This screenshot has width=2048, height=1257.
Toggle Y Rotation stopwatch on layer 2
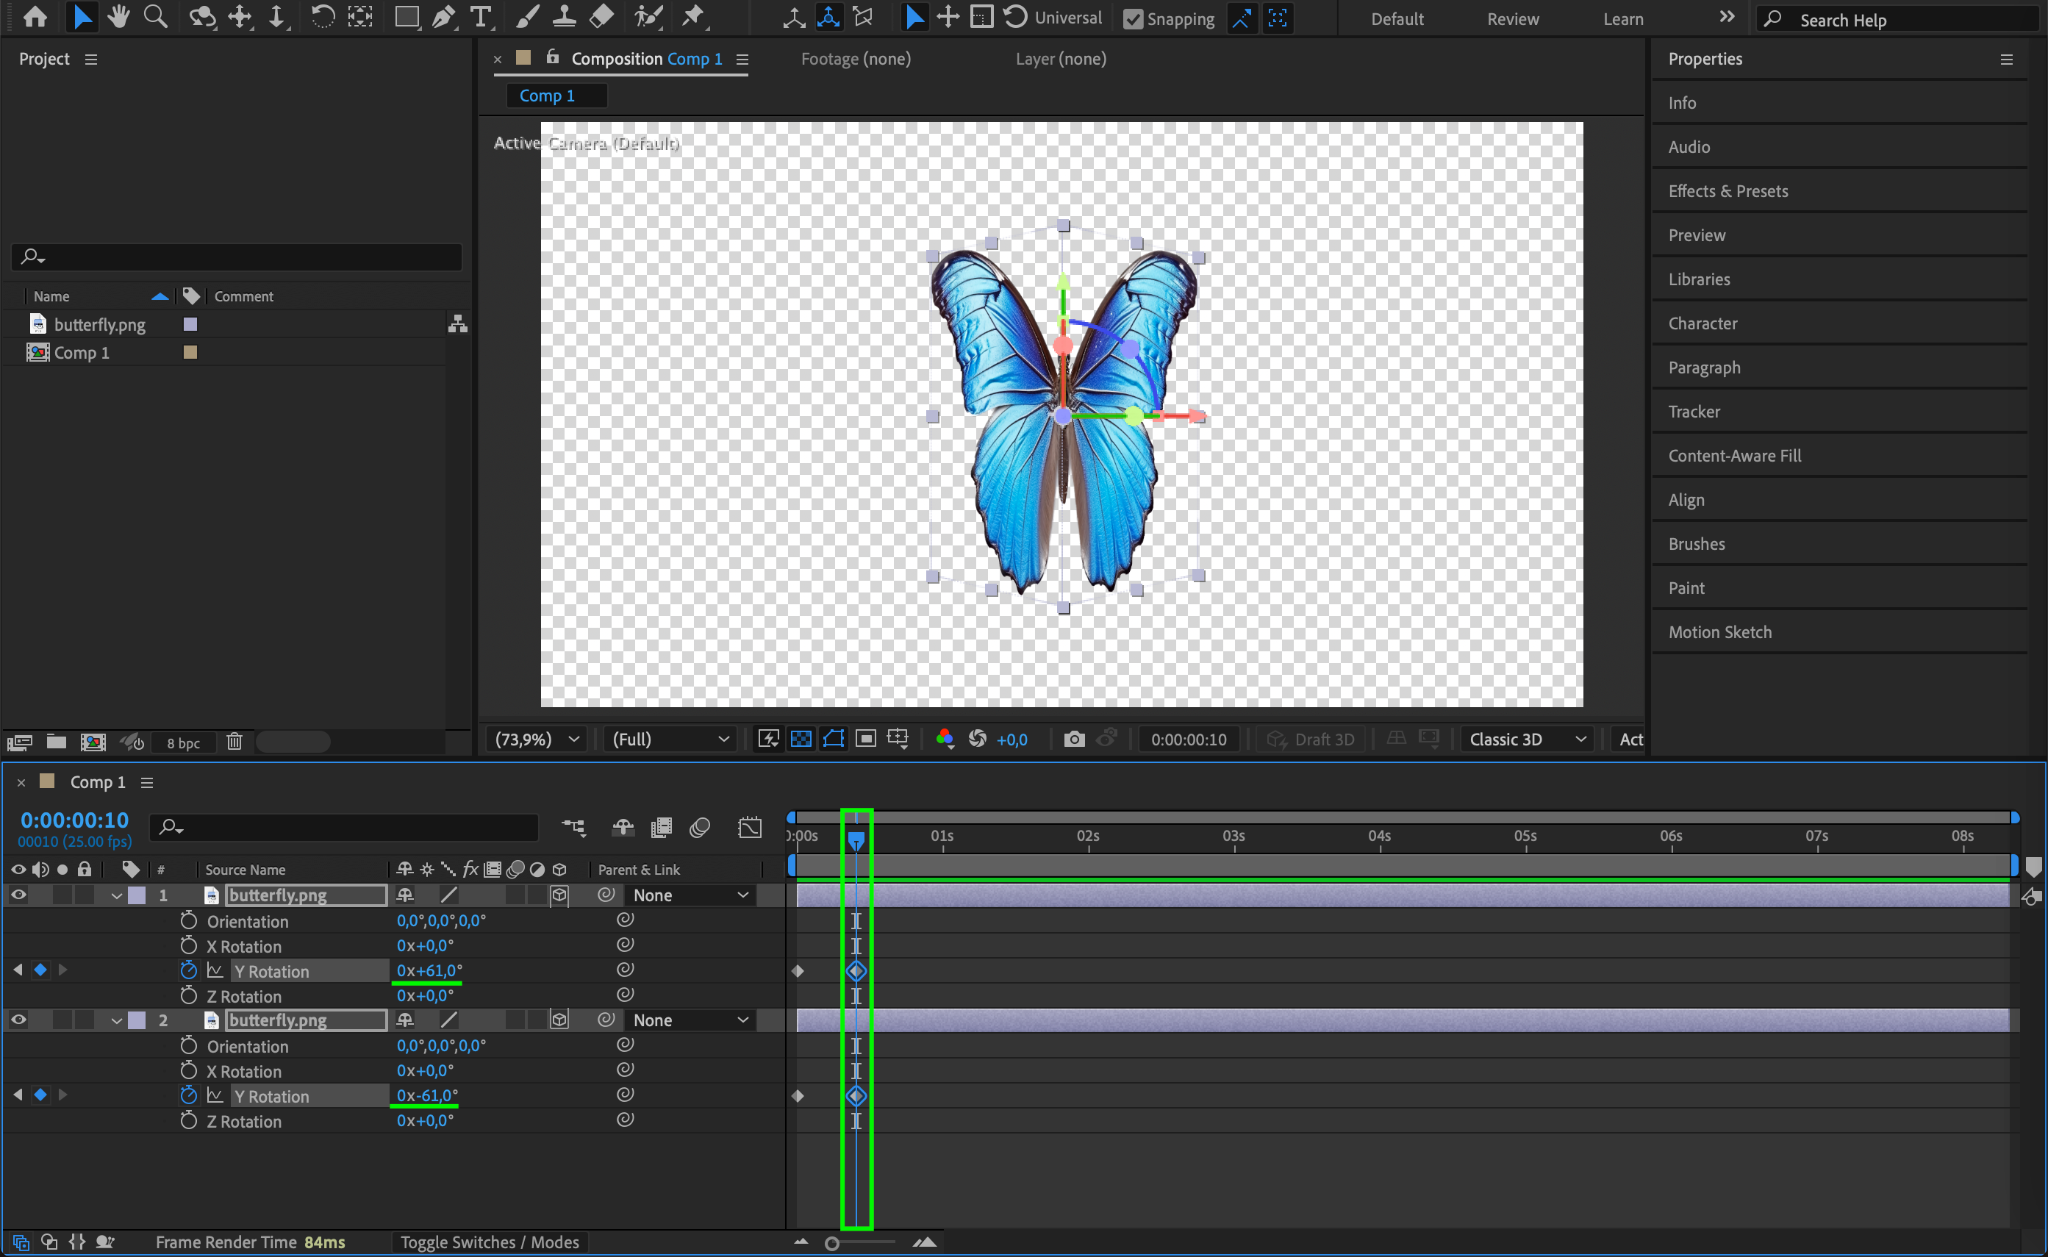[x=188, y=1095]
